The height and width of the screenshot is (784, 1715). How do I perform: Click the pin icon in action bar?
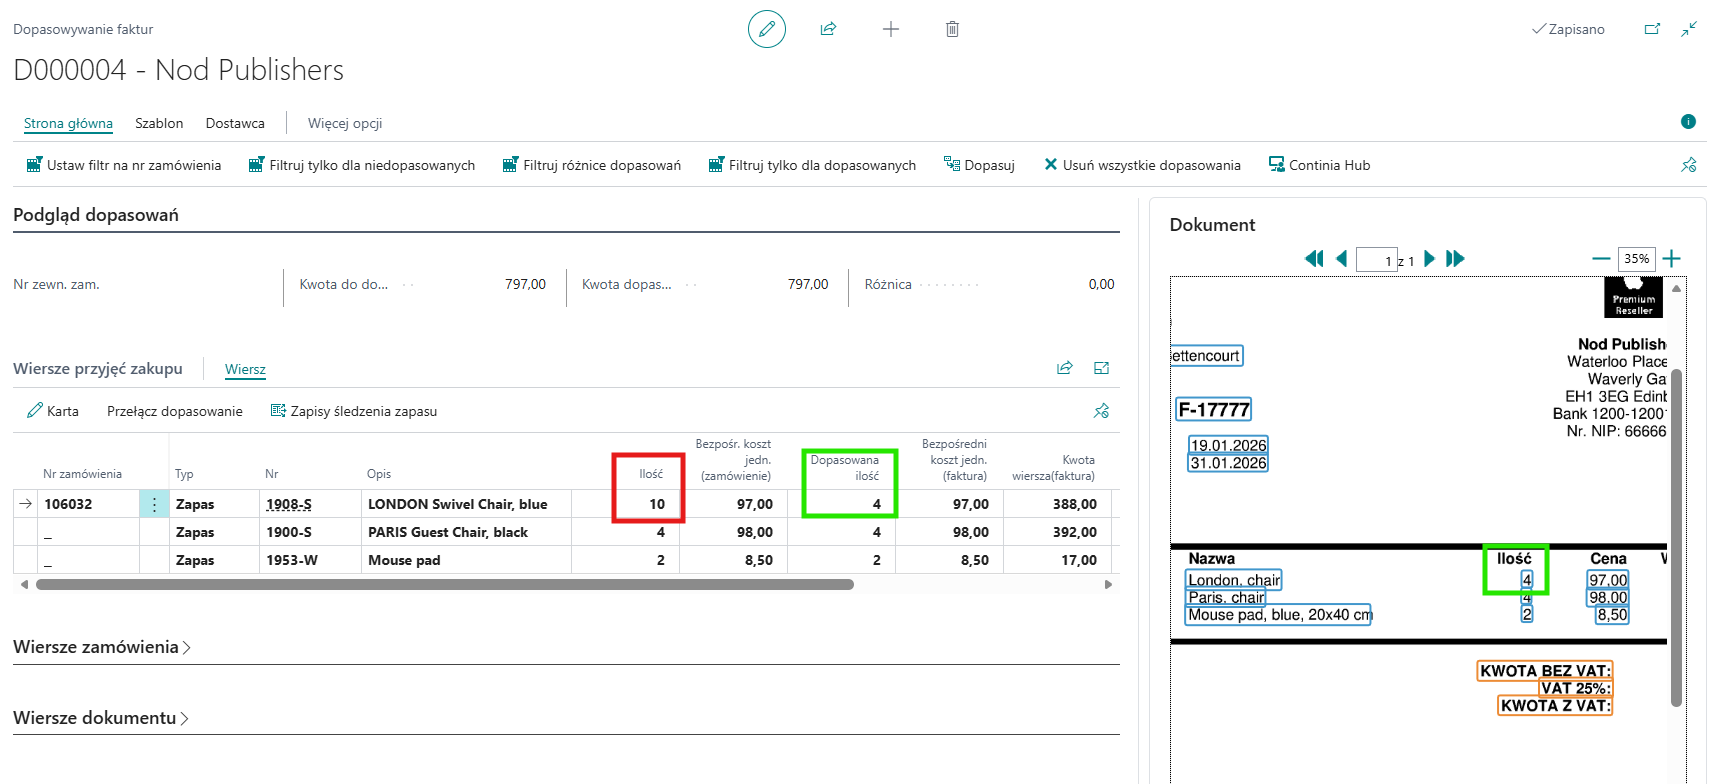point(1689,165)
